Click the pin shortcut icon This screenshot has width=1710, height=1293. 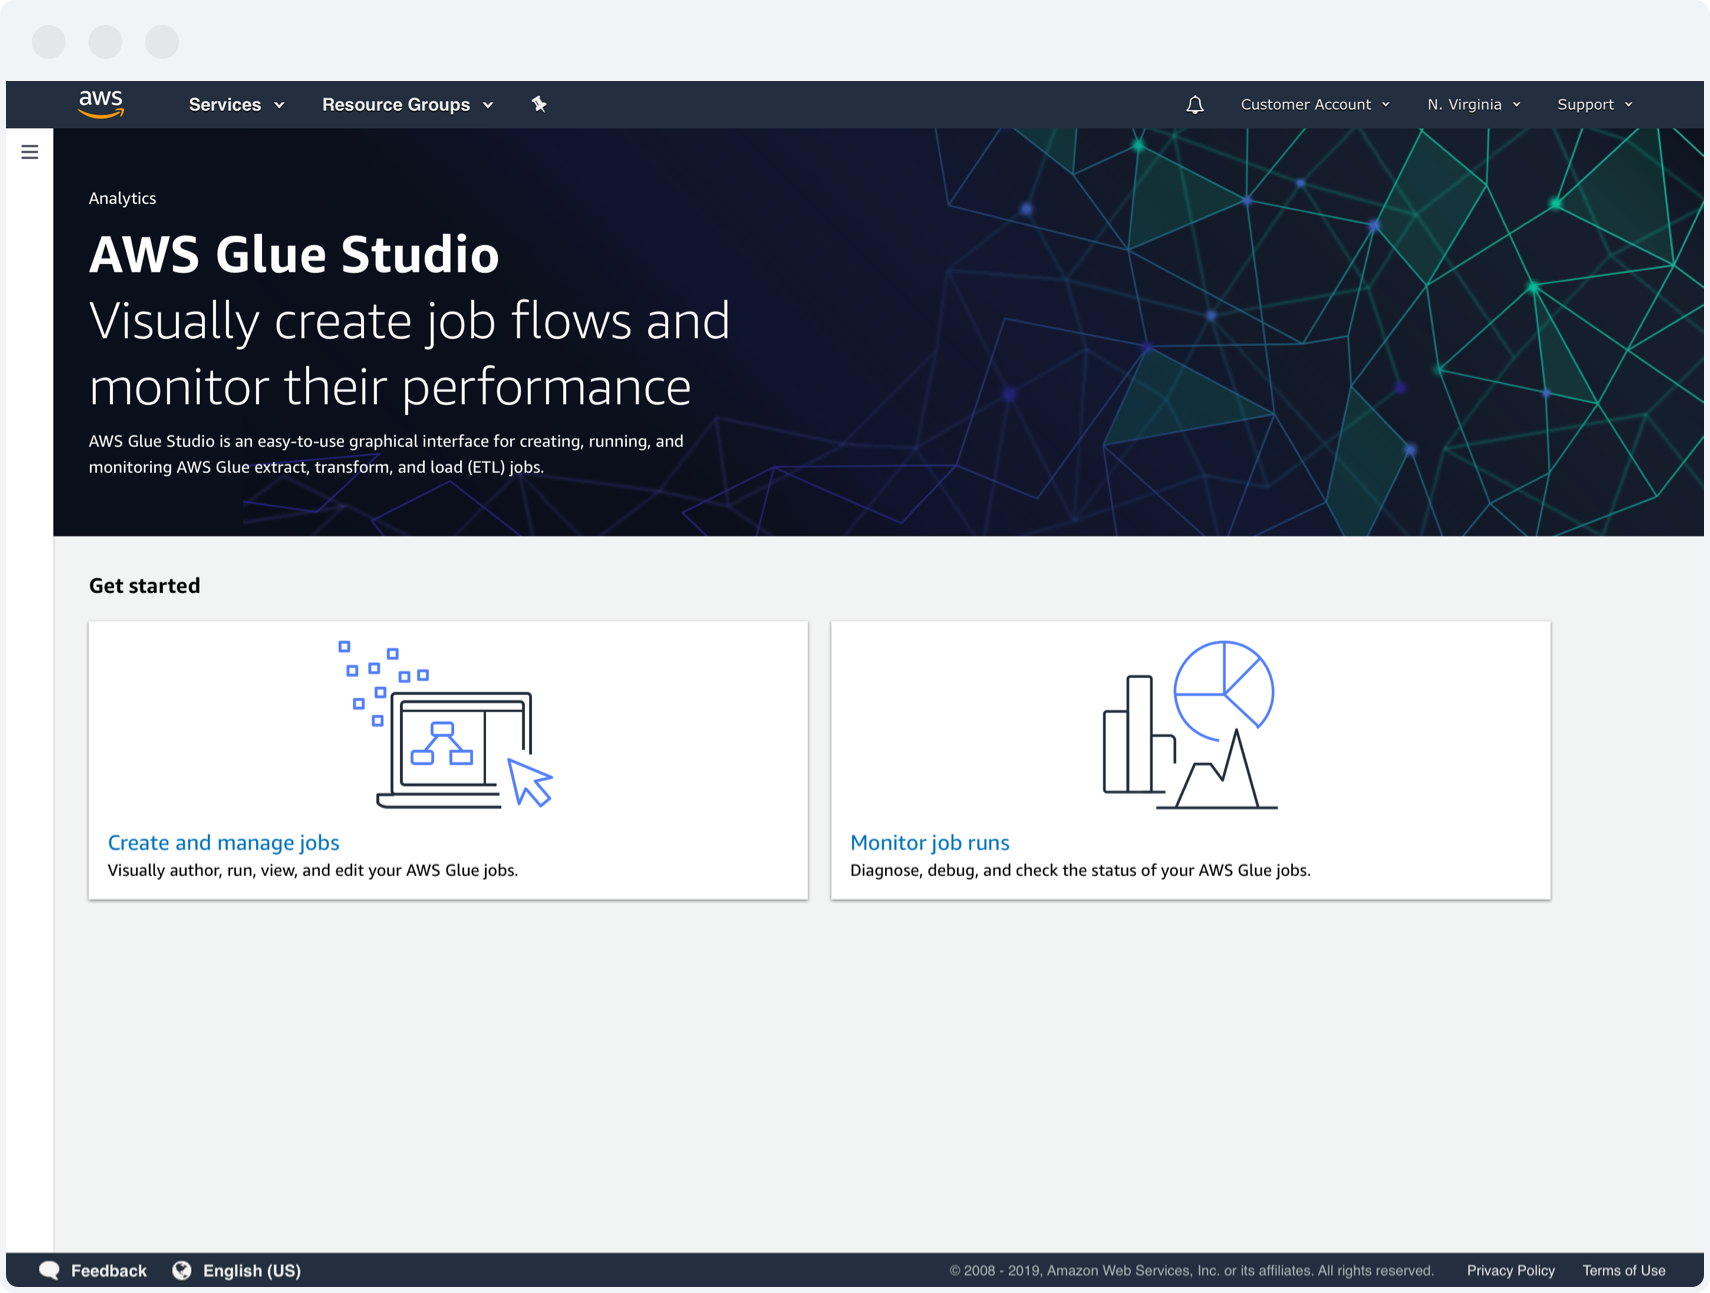pyautogui.click(x=539, y=104)
